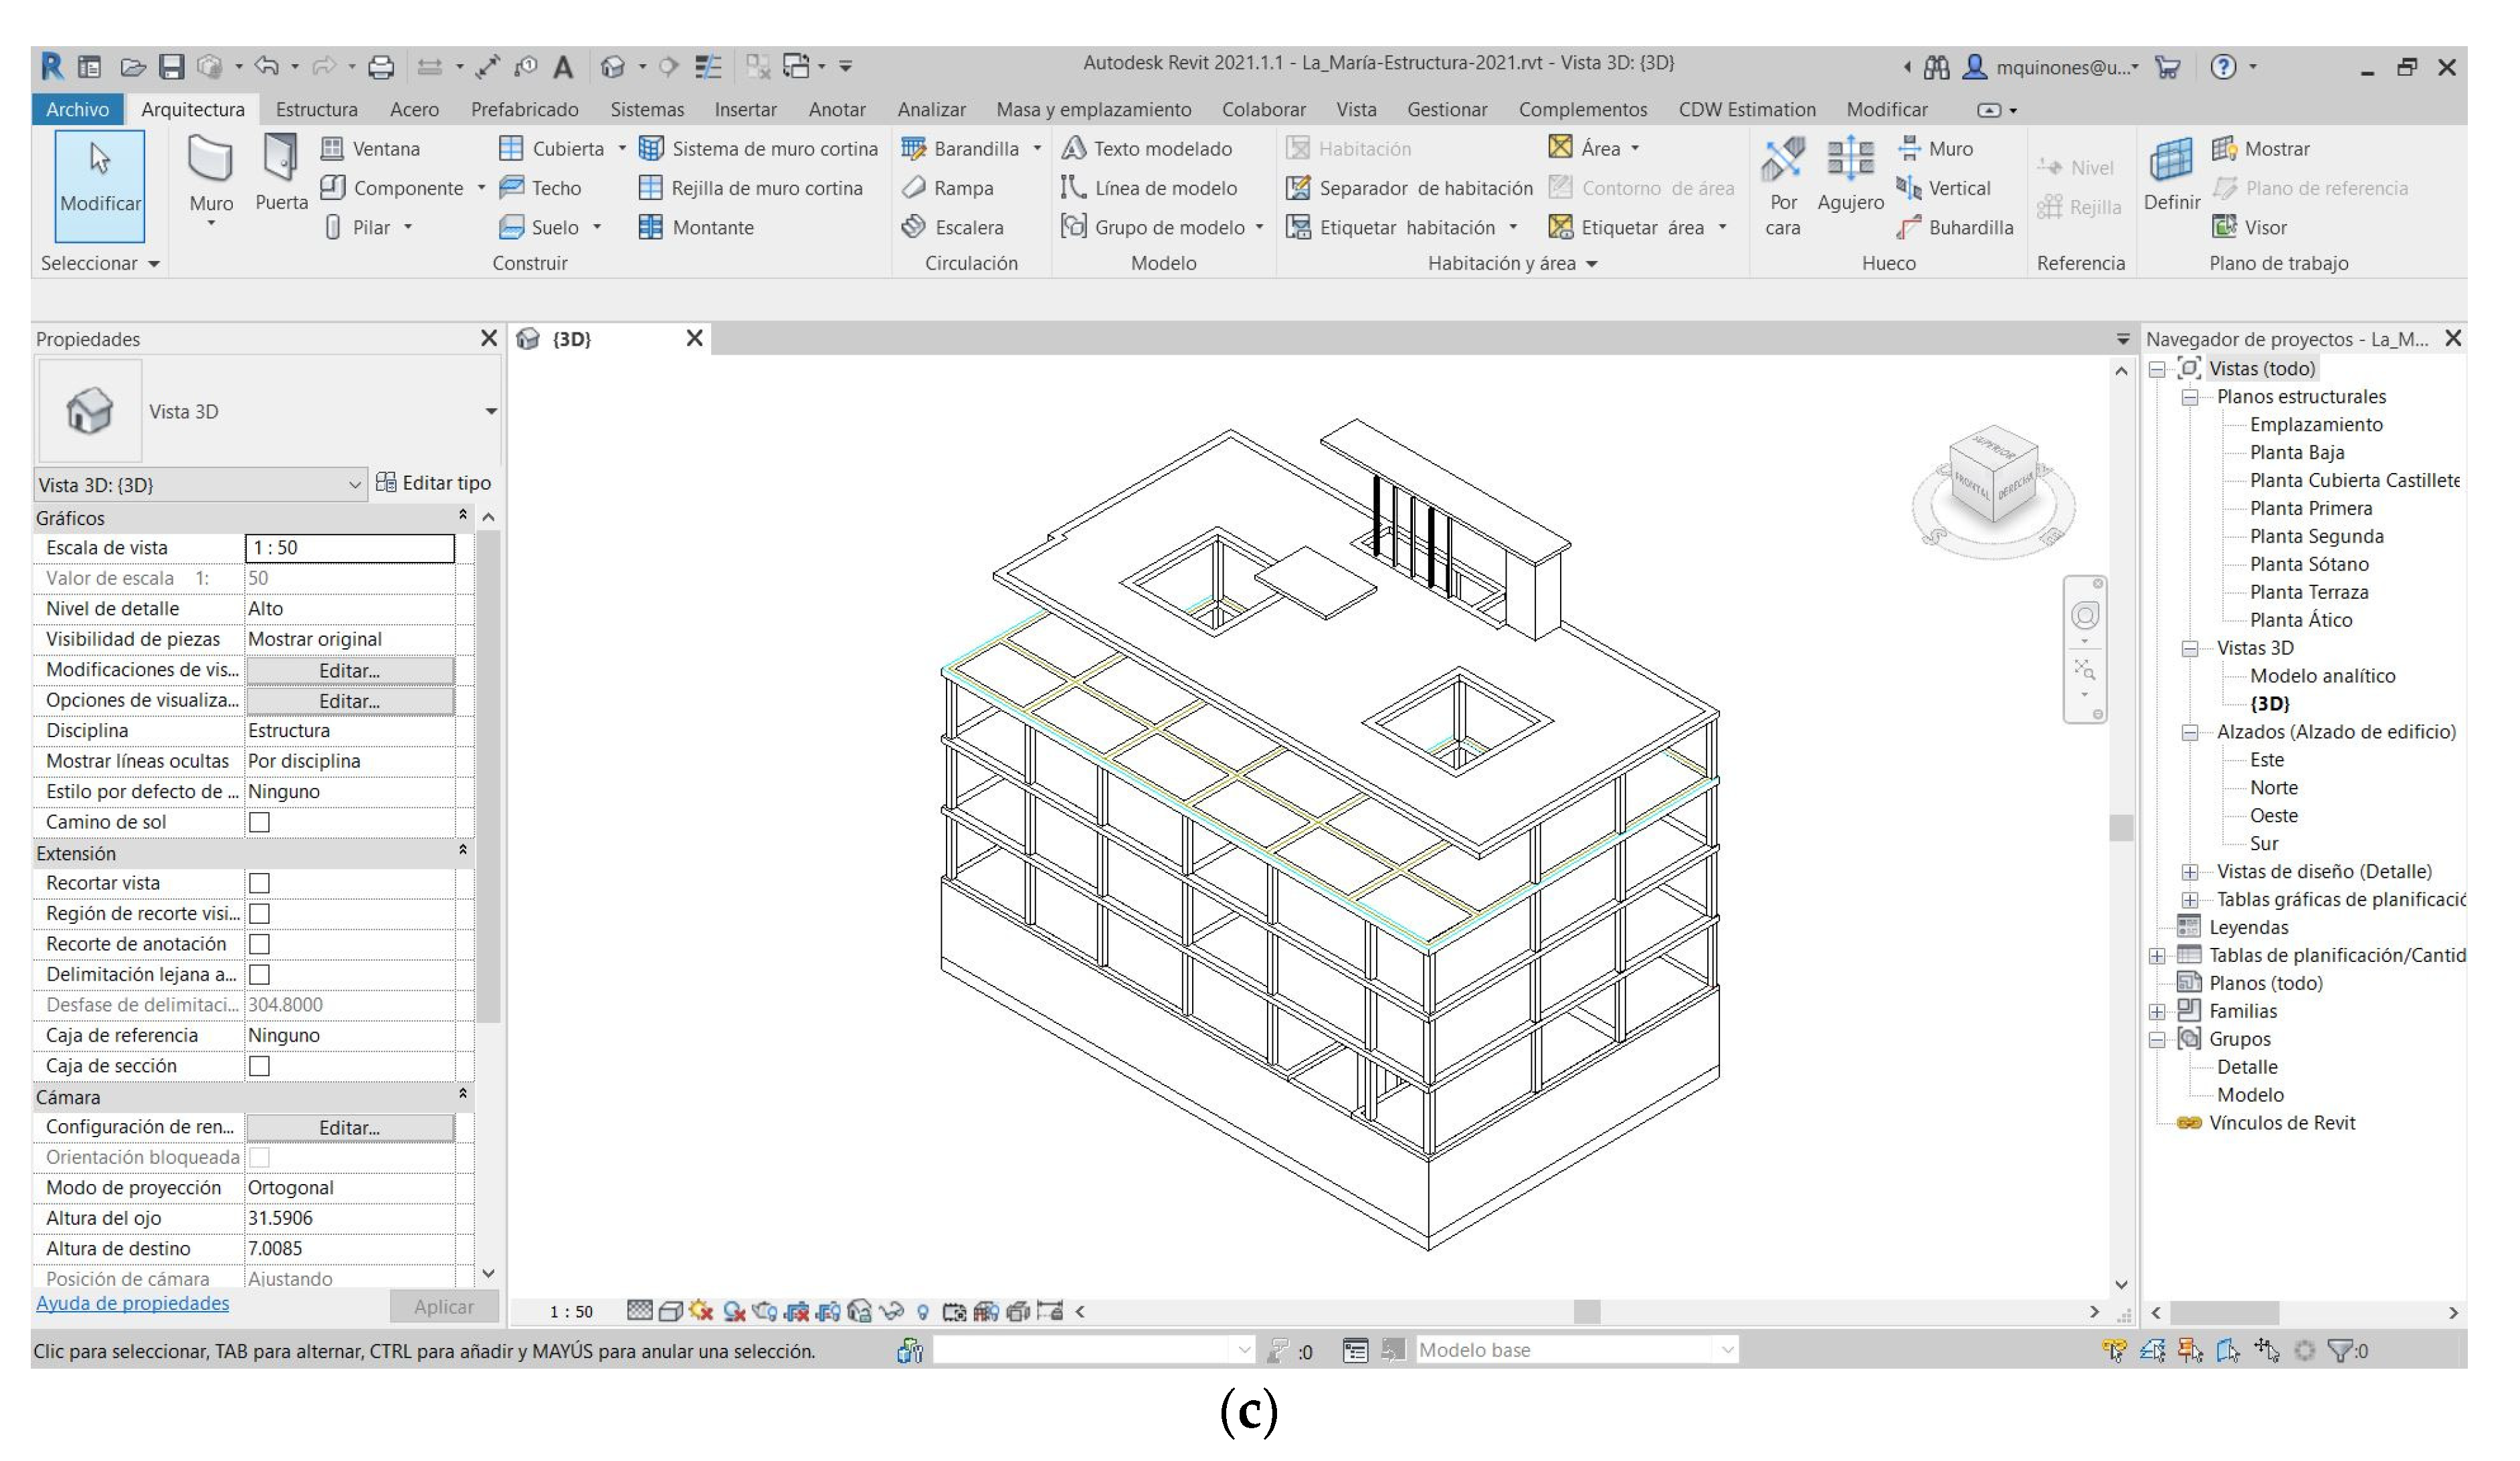
Task: Click the 1 : 50 view scale control
Action: (x=571, y=1312)
